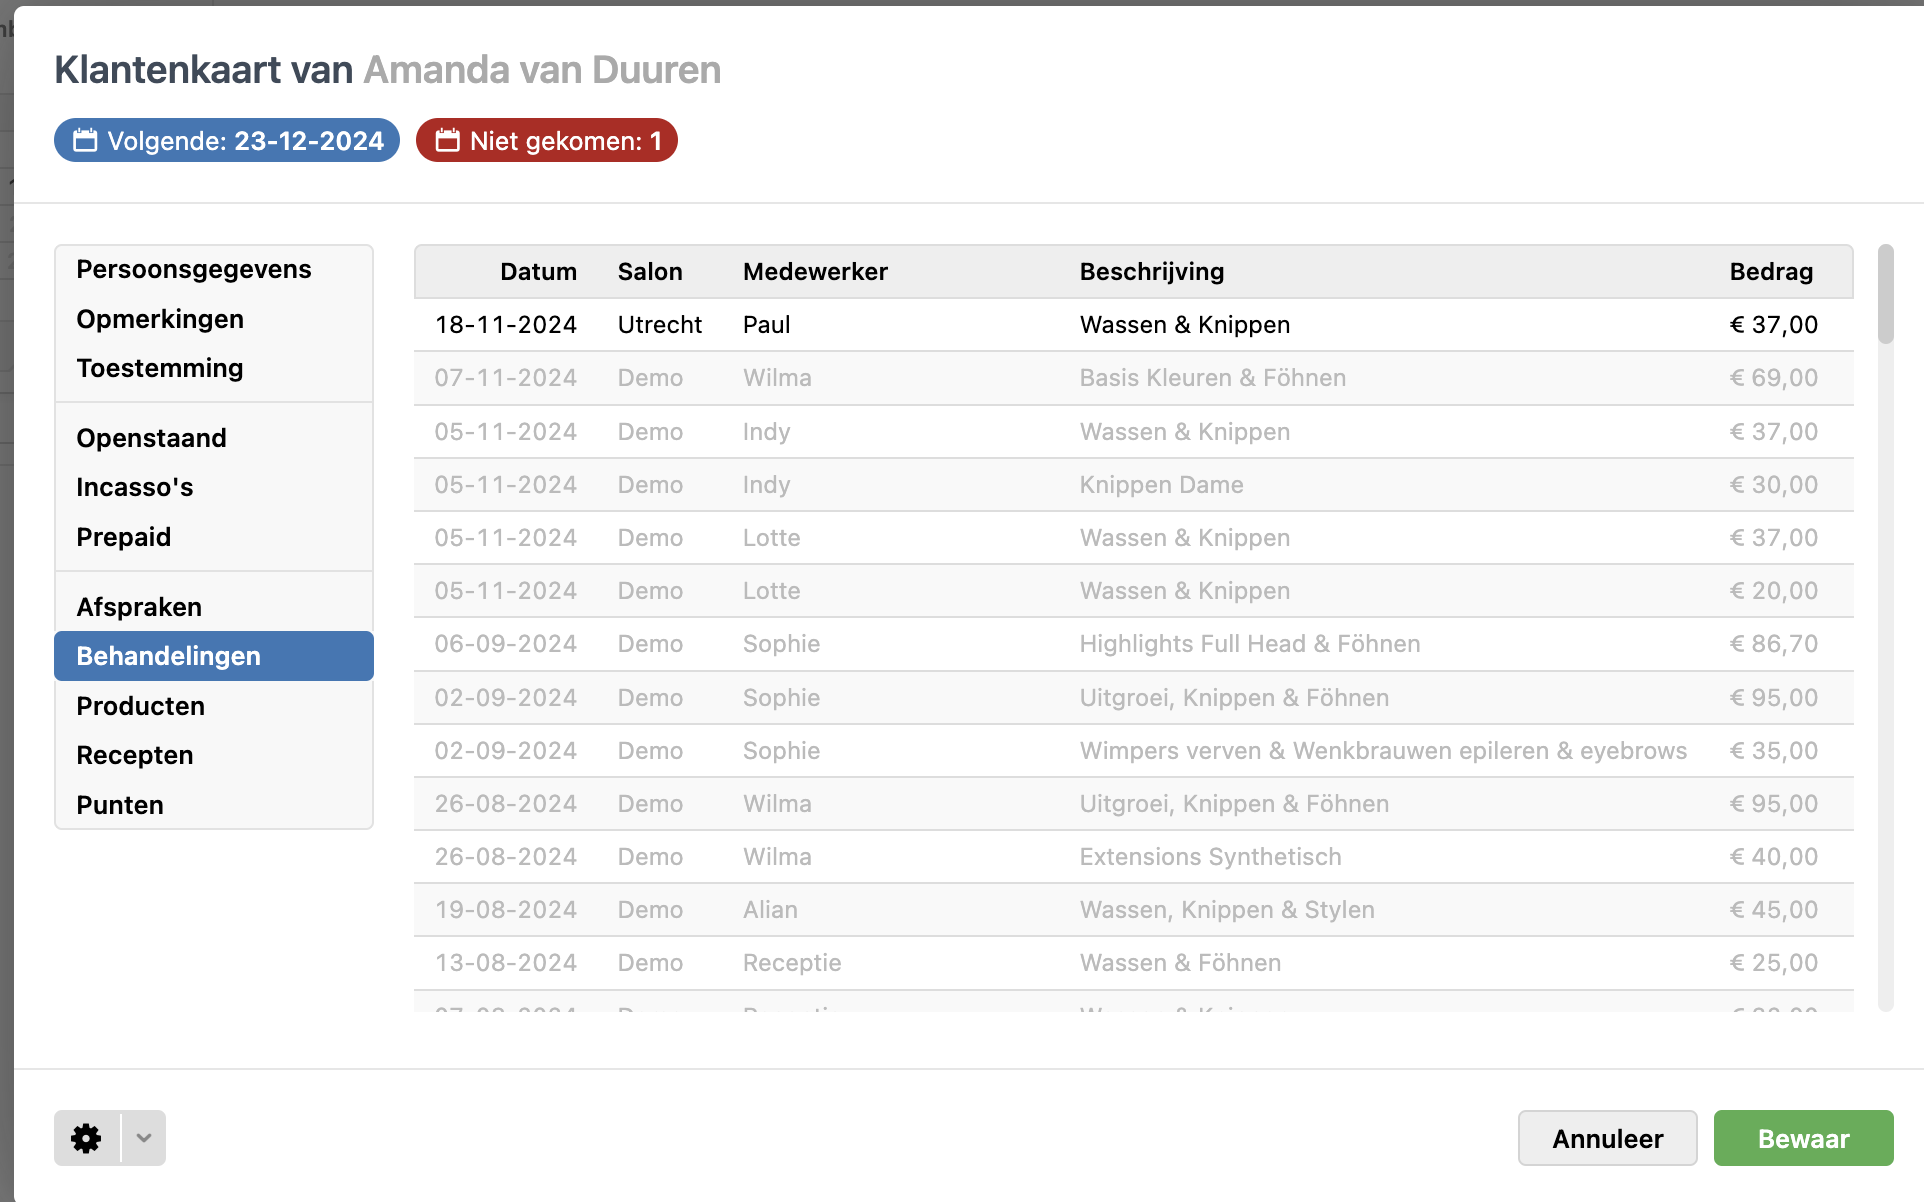
Task: Click calendar icon in Volgende badge
Action: (86, 141)
